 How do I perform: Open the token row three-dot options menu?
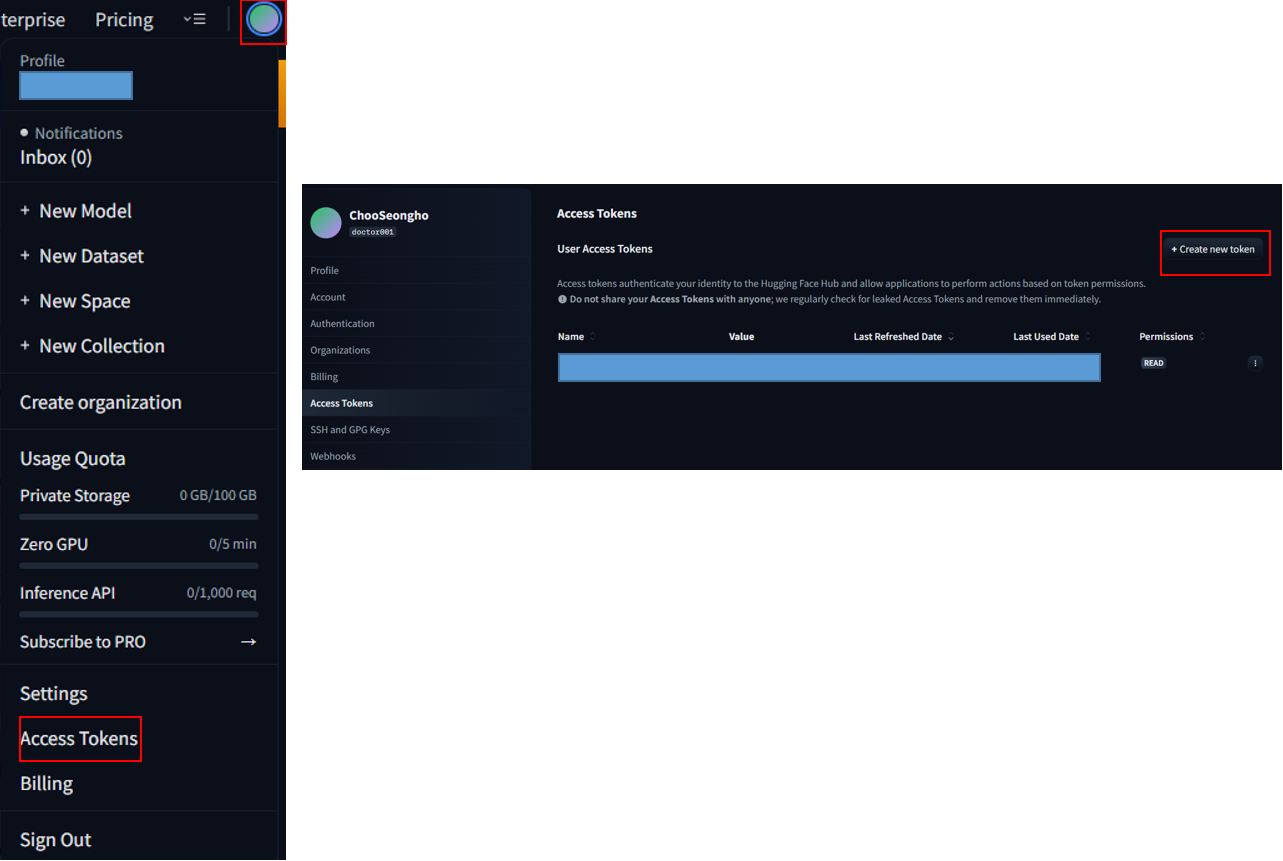click(x=1255, y=363)
